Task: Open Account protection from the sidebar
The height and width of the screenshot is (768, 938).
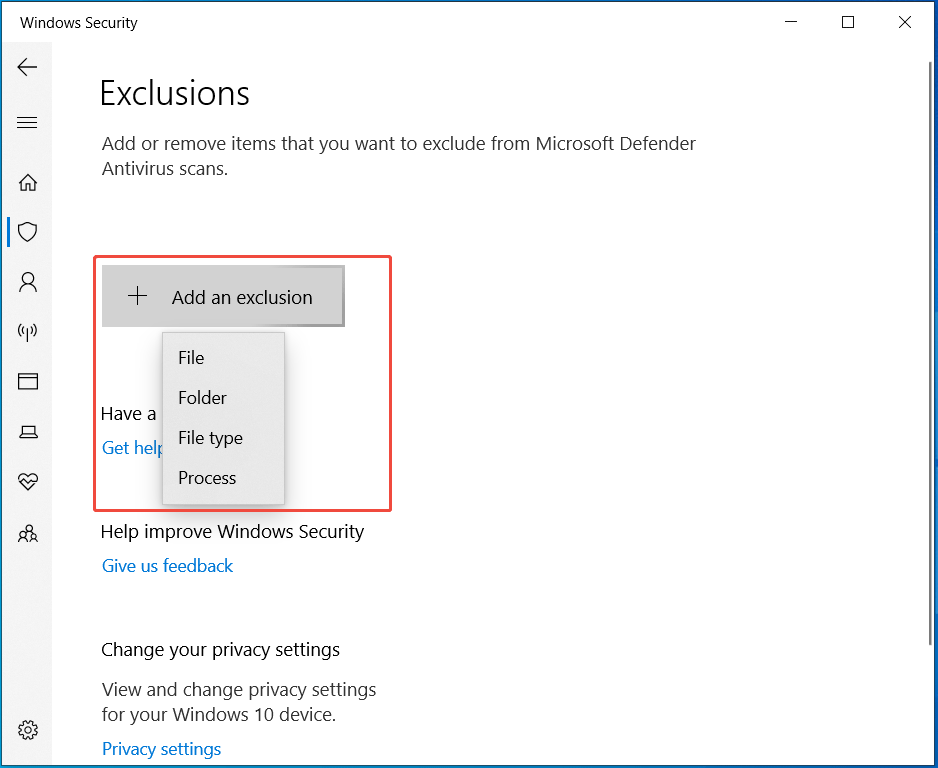Action: coord(27,281)
